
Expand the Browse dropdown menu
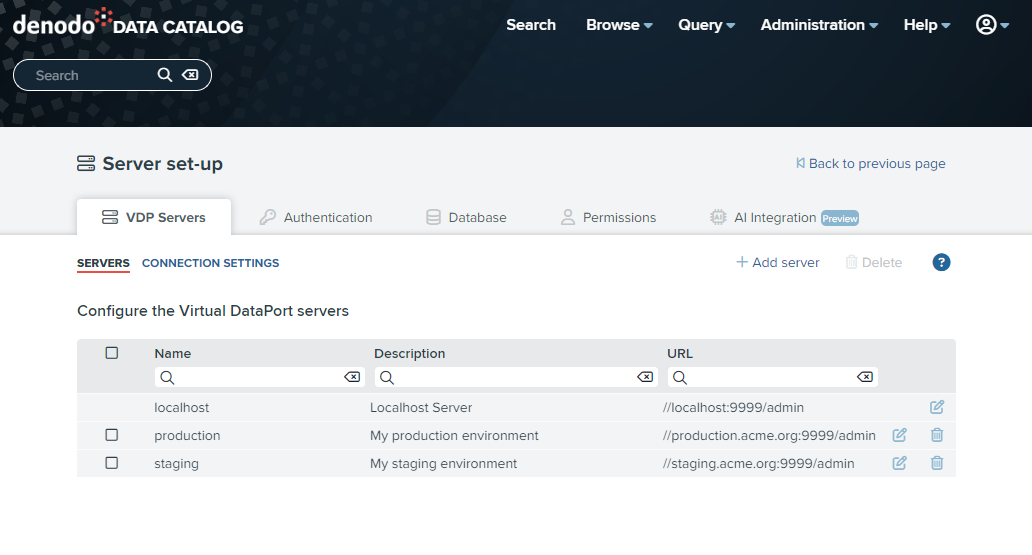click(x=618, y=25)
